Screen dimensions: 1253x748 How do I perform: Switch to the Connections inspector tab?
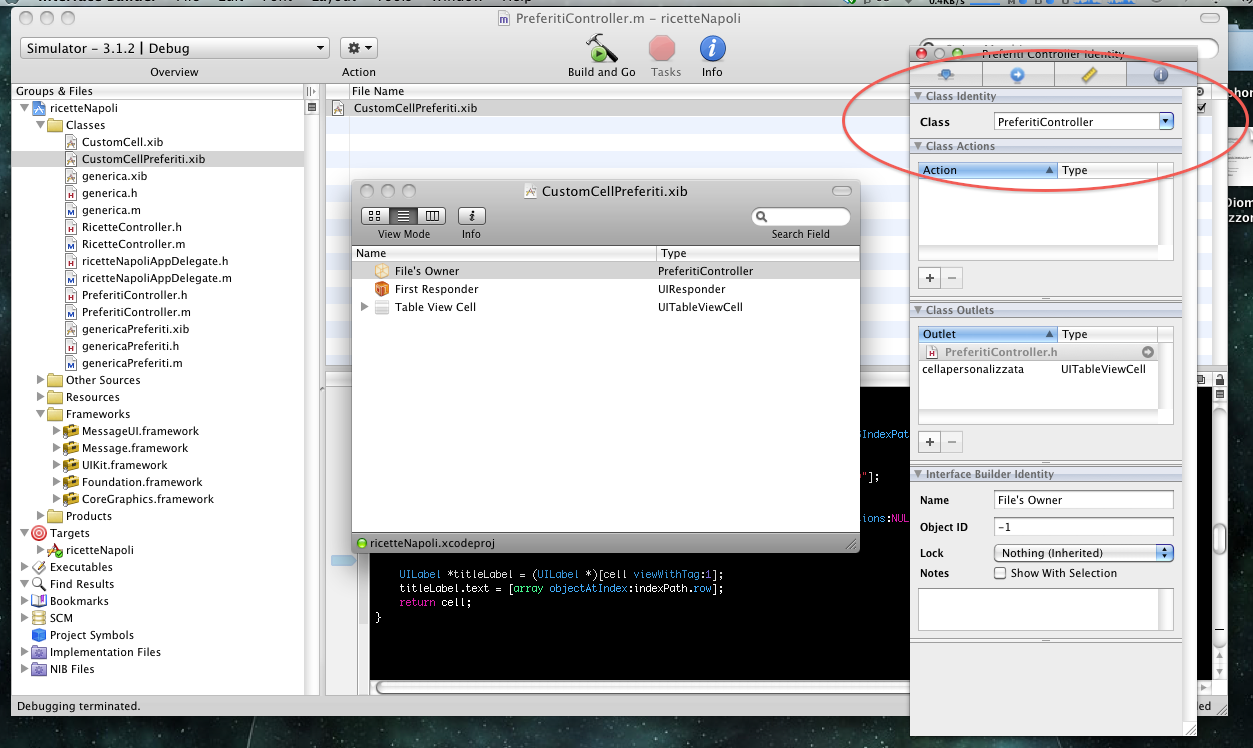coord(1017,75)
